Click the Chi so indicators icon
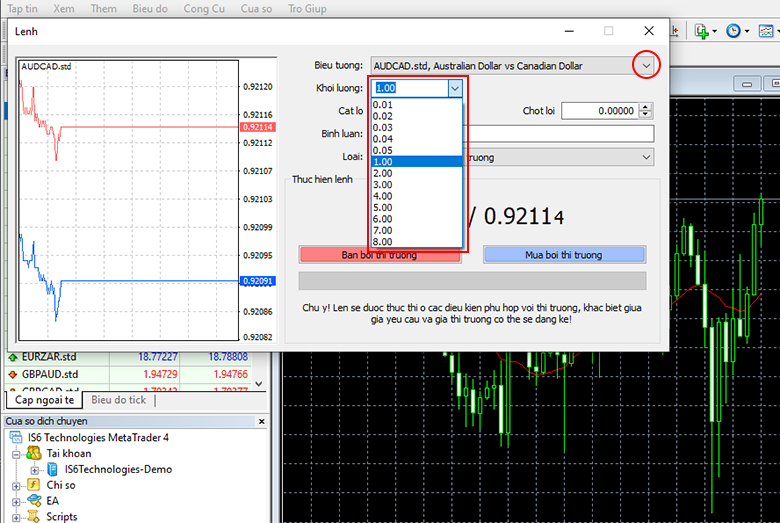The width and height of the screenshot is (780, 523). tap(33, 485)
